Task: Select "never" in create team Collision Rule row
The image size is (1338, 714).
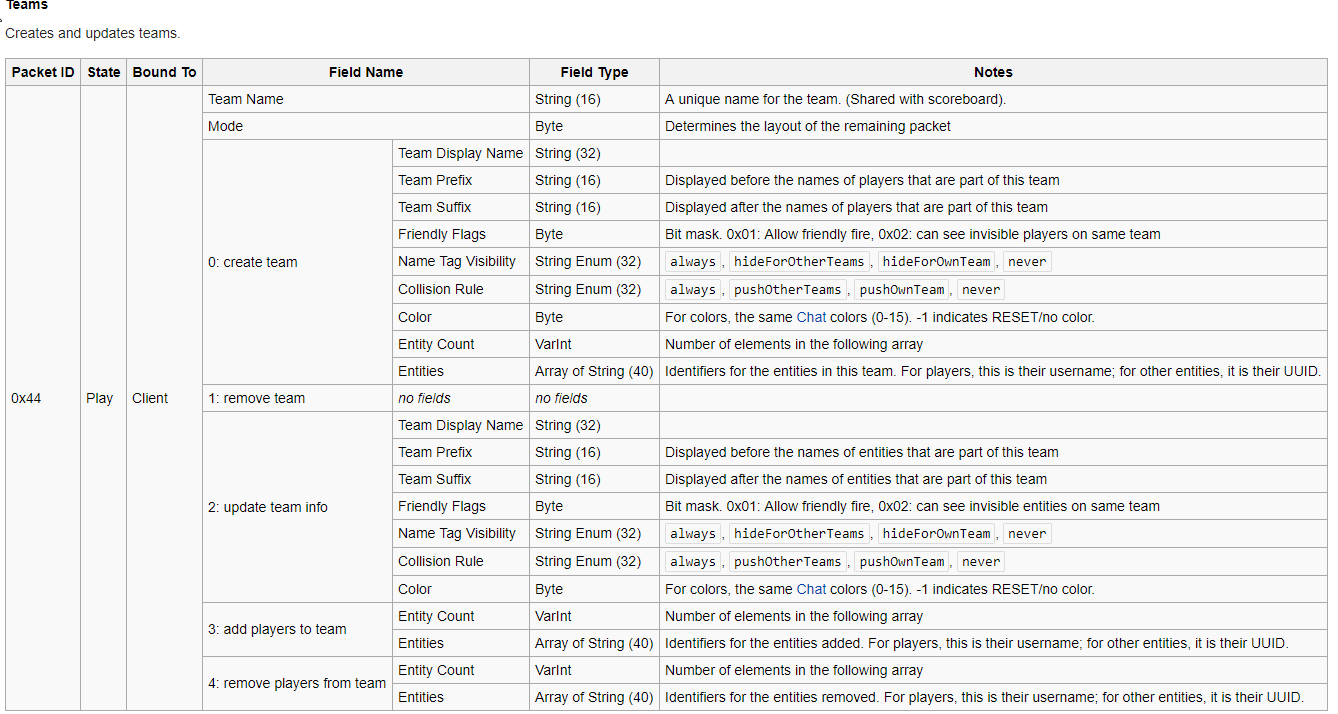Action: 981,290
